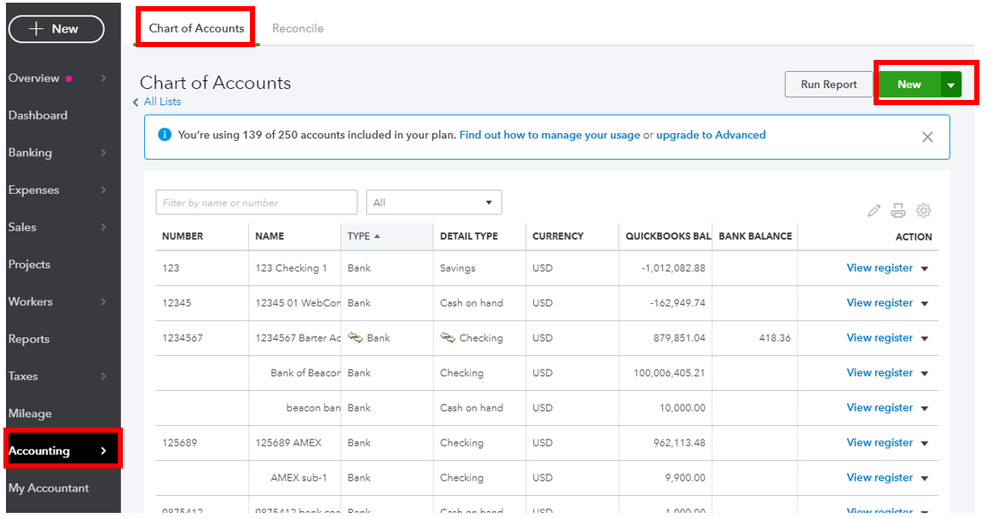The width and height of the screenshot is (999, 519).
Task: Click the -1,012,082.88 balance cell
Action: pos(673,268)
